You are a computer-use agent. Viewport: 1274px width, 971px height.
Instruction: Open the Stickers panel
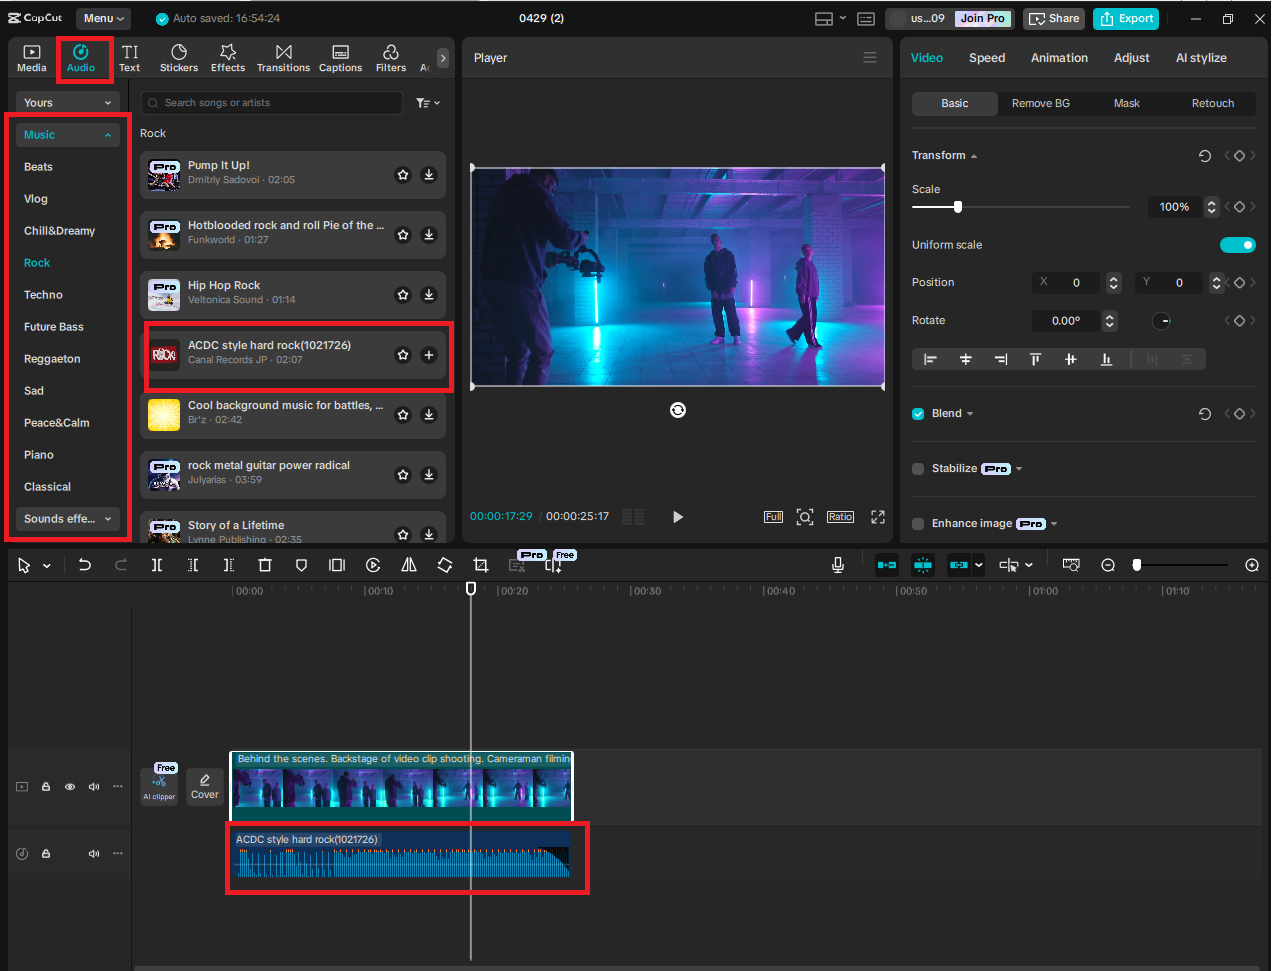pos(179,58)
